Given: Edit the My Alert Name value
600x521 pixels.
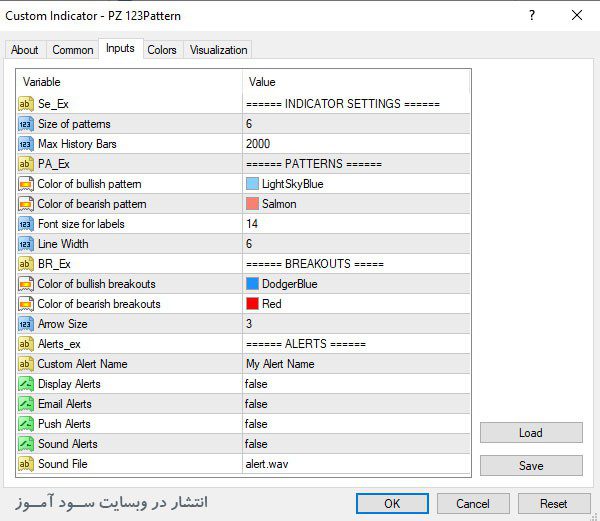Looking at the screenshot, I should pos(280,364).
